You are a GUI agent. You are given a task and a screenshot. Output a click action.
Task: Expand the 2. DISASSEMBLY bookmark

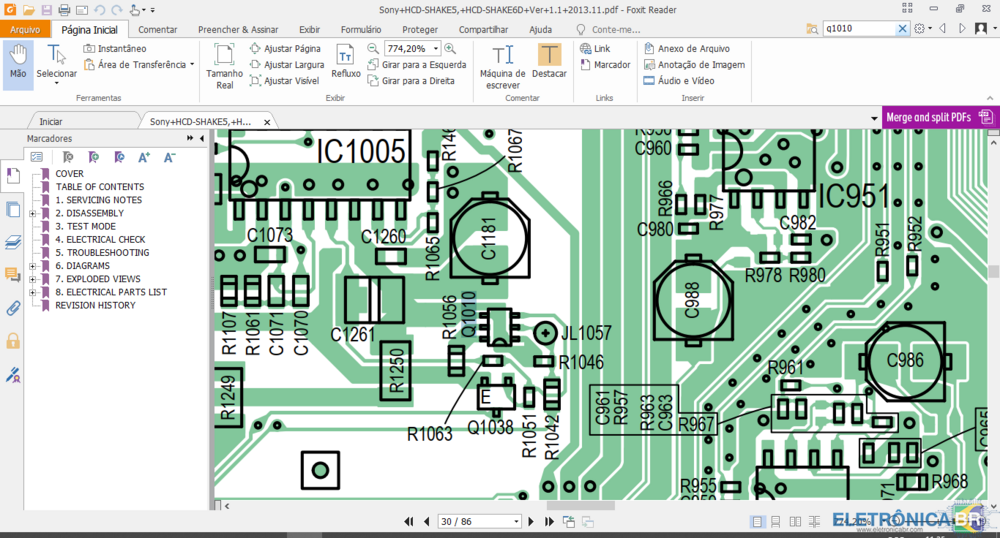click(33, 214)
